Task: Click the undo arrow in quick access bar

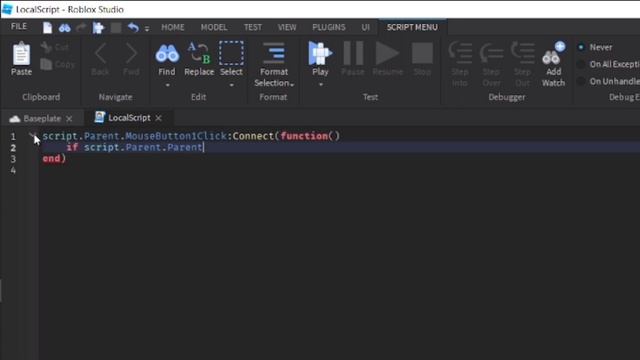Action: point(133,28)
